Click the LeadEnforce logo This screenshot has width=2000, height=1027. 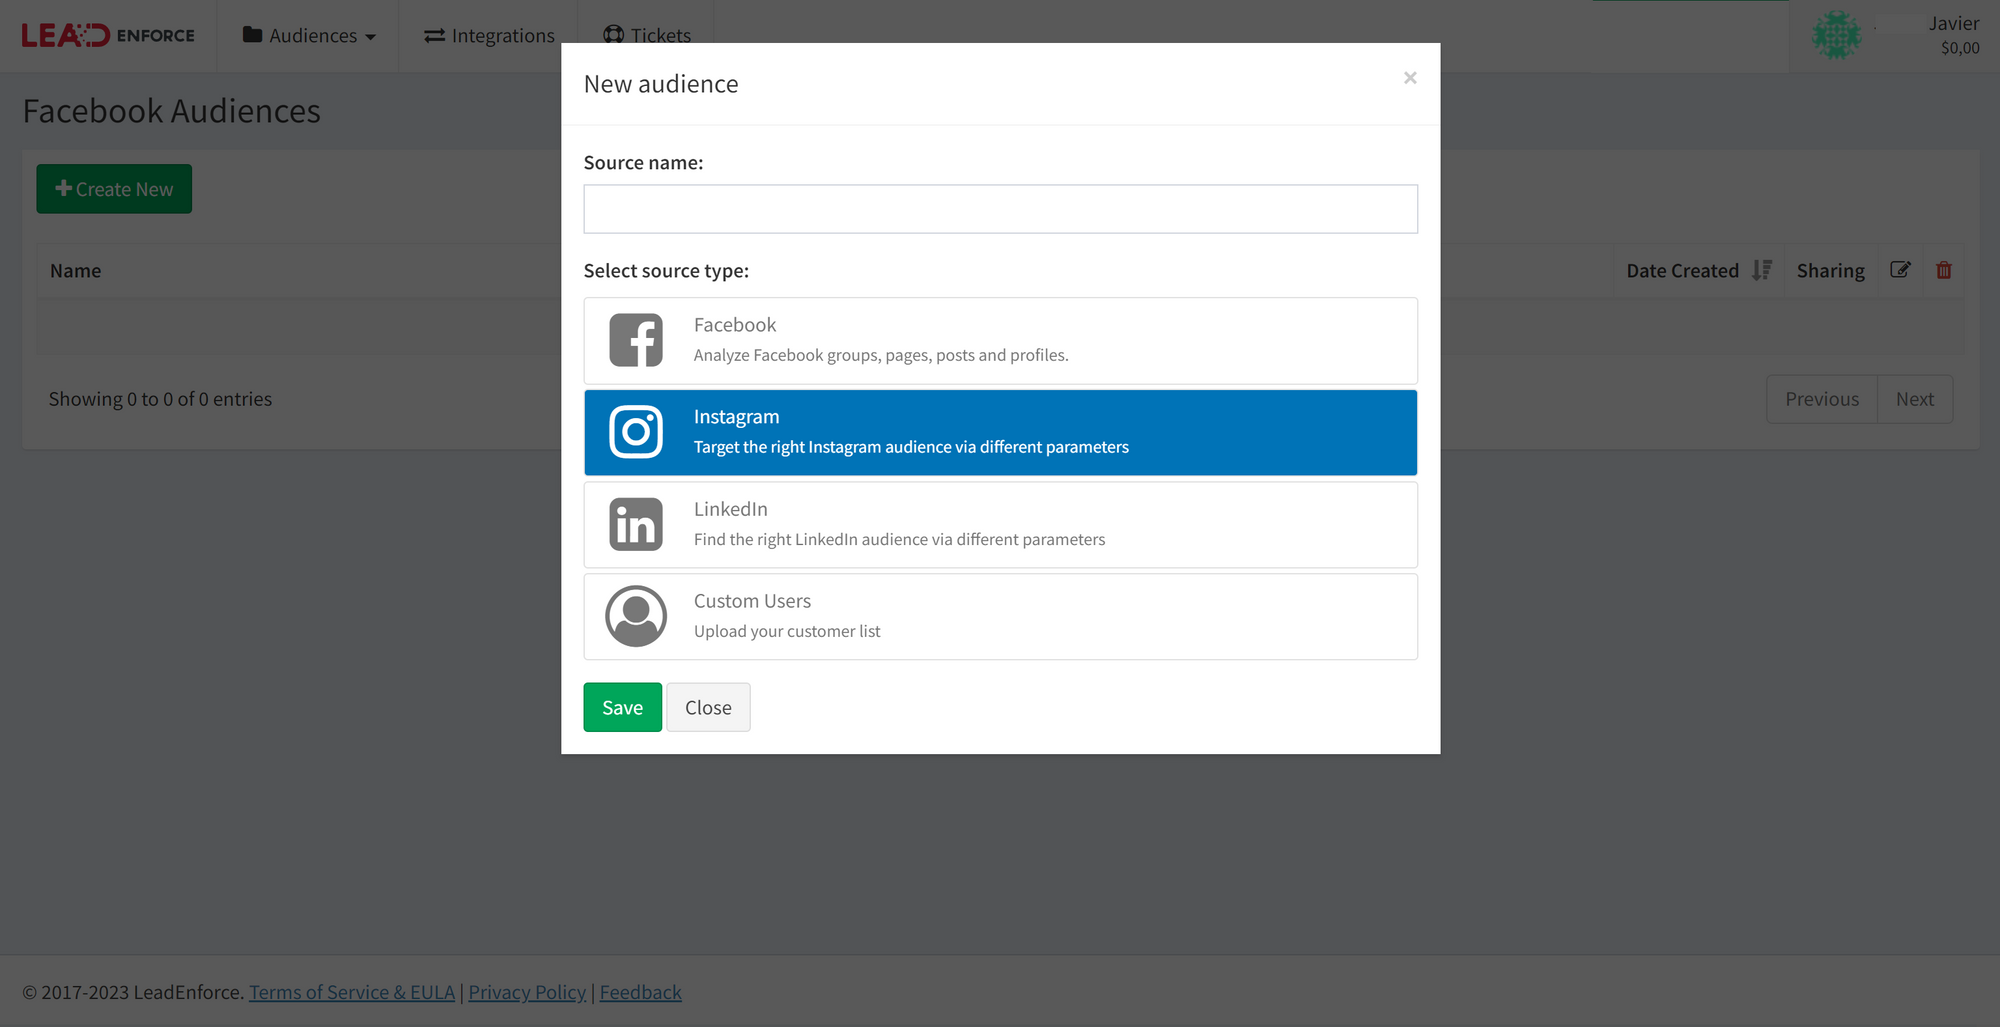coord(108,36)
